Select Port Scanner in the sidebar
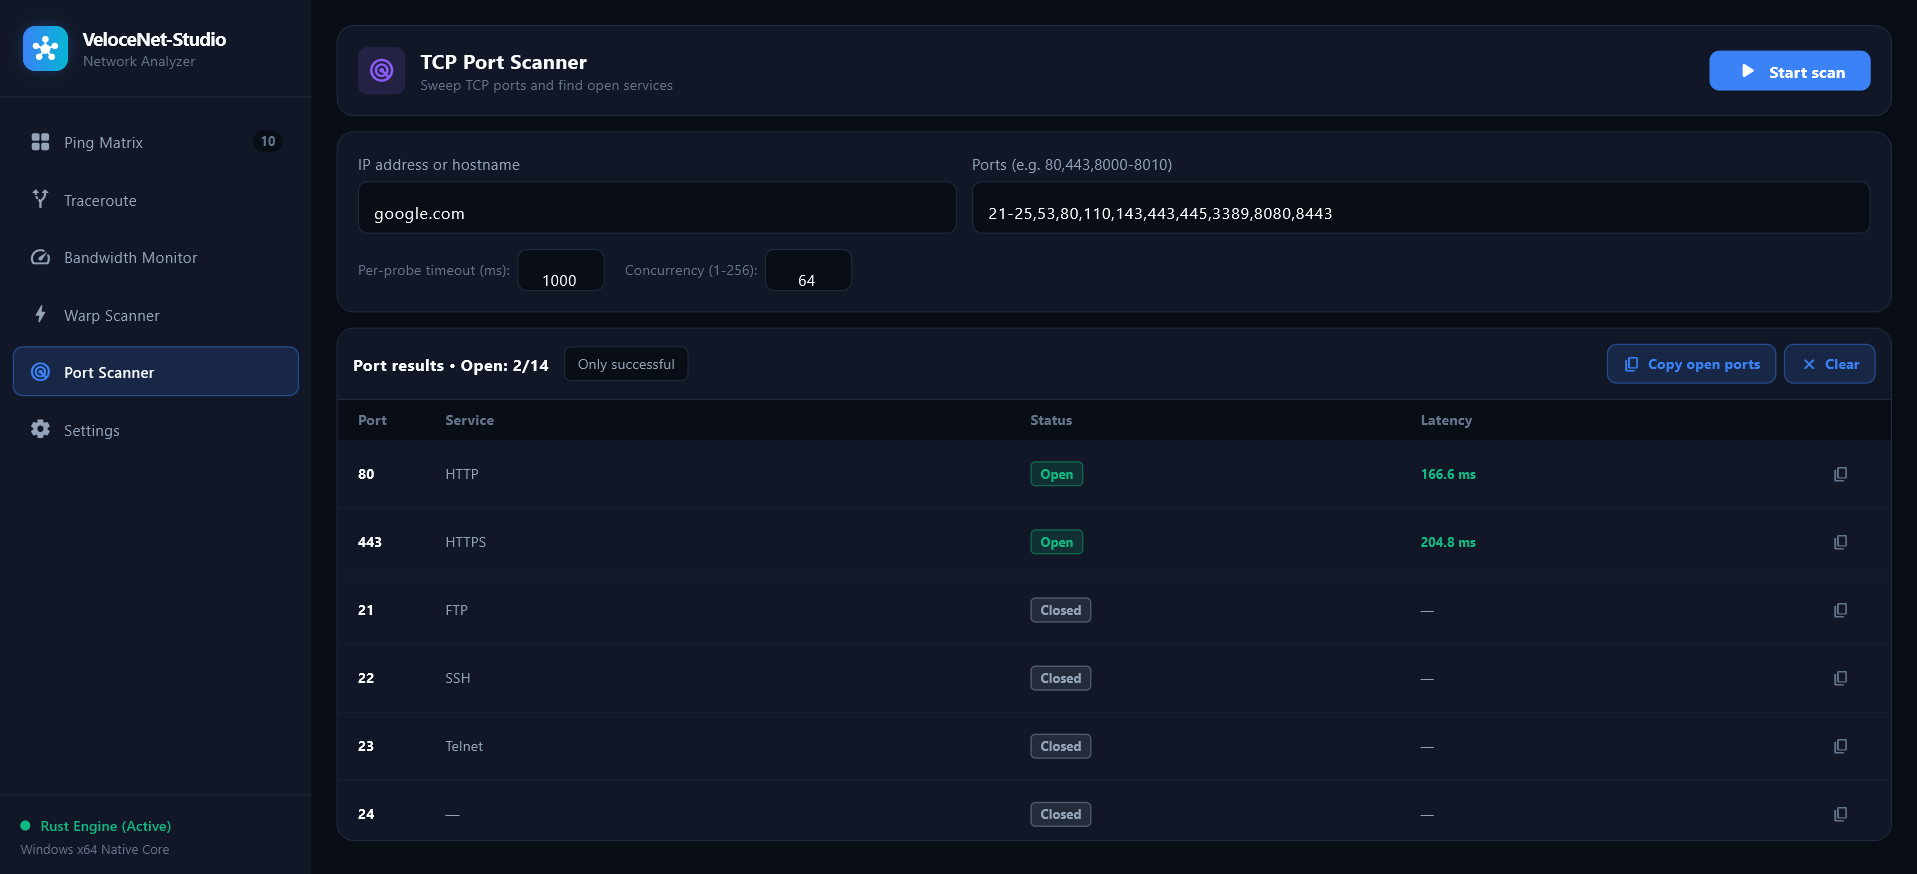This screenshot has width=1917, height=874. tap(156, 372)
